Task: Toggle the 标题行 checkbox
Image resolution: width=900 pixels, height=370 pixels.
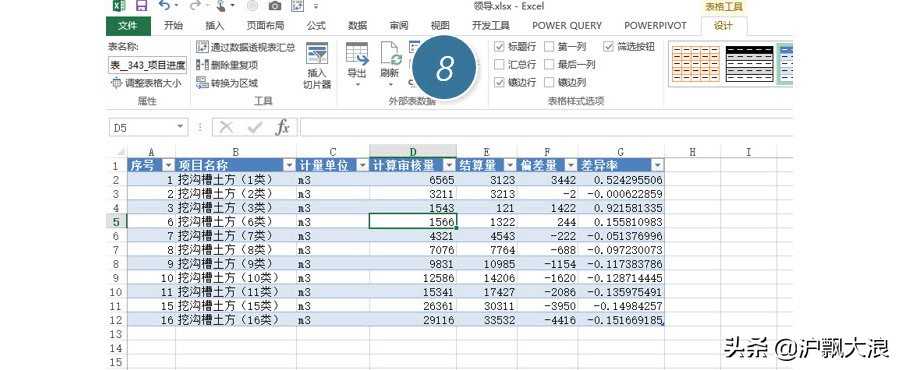Action: tap(499, 46)
